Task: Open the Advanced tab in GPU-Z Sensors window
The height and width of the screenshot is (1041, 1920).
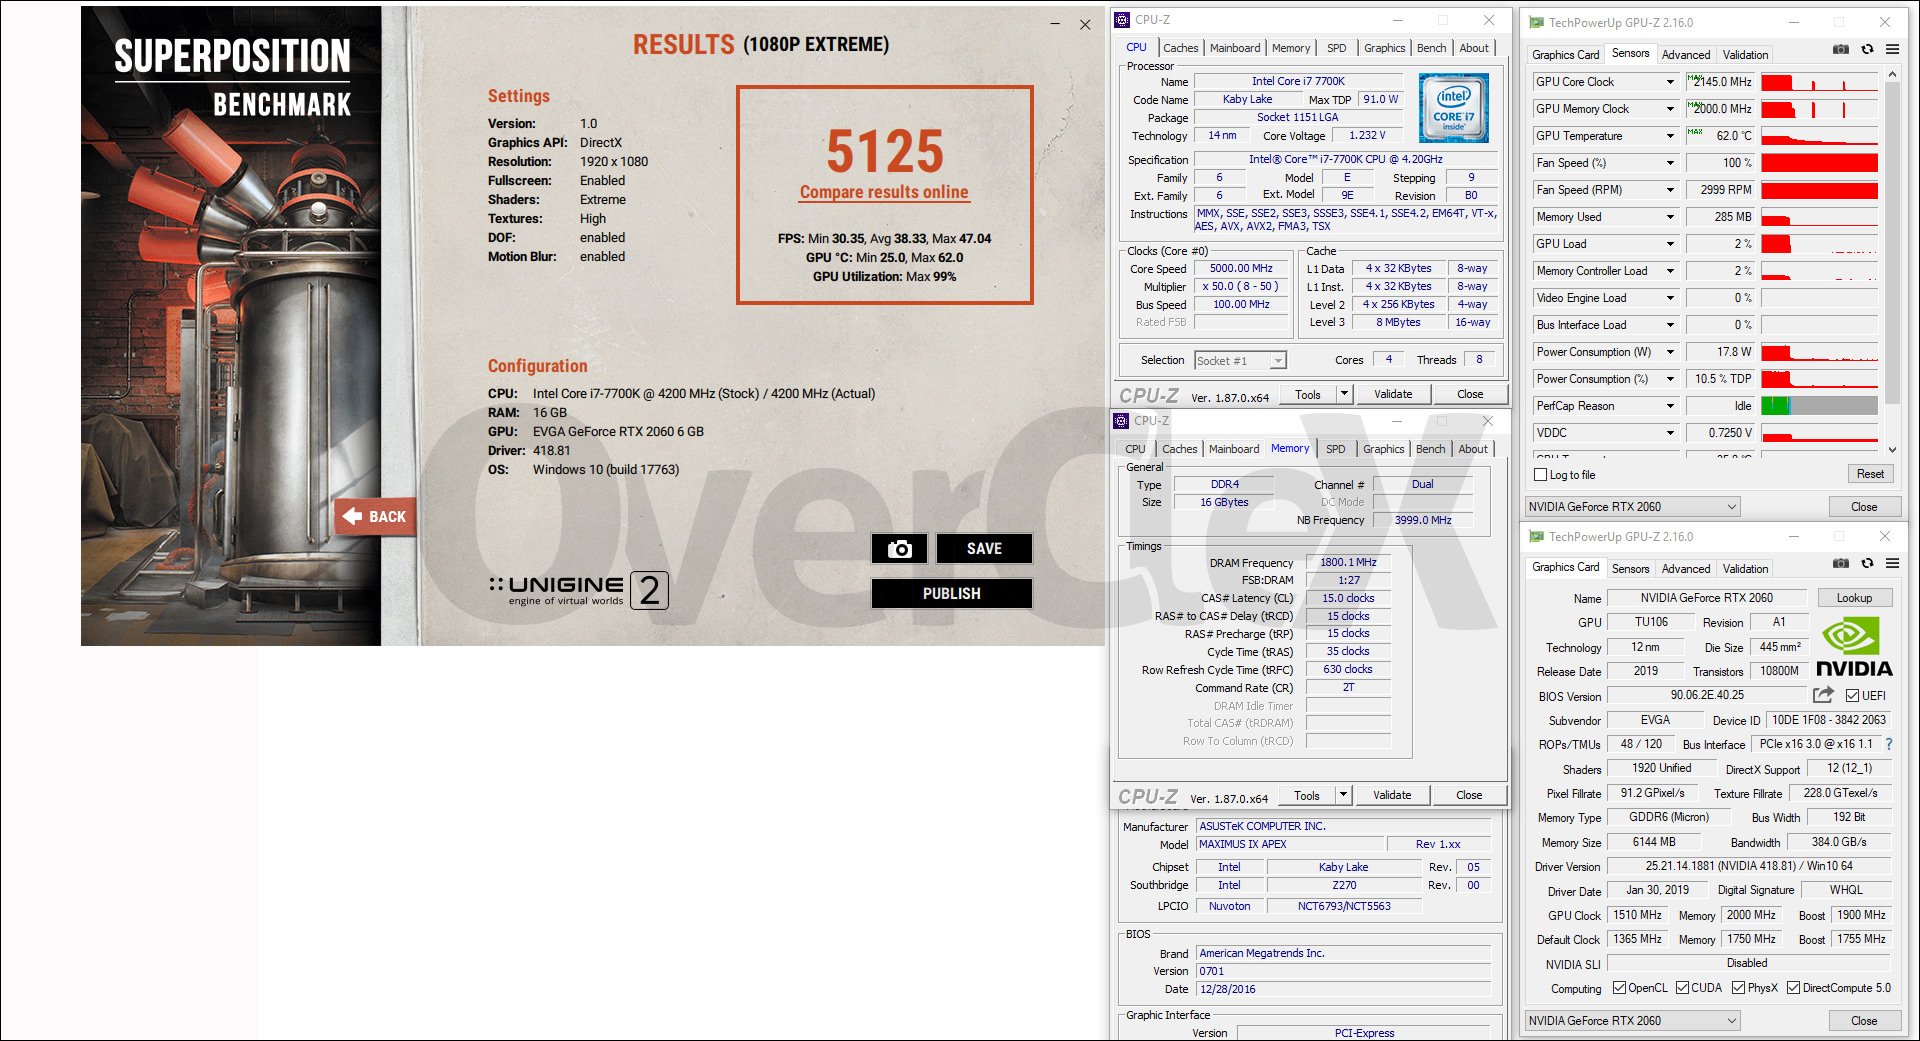Action: coord(1685,55)
